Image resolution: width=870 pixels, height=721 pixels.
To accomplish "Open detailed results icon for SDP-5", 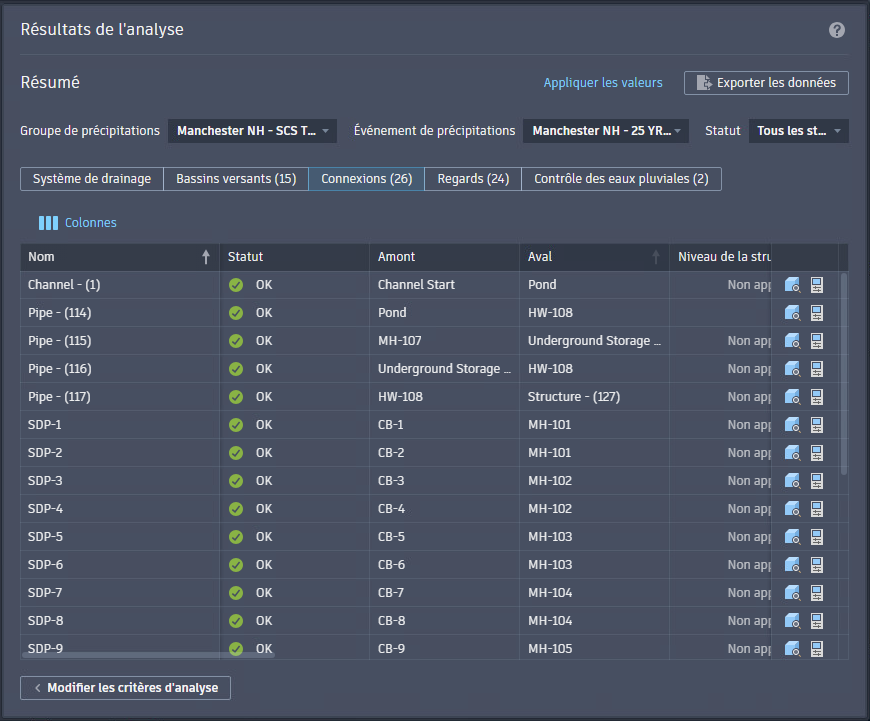I will pos(817,537).
